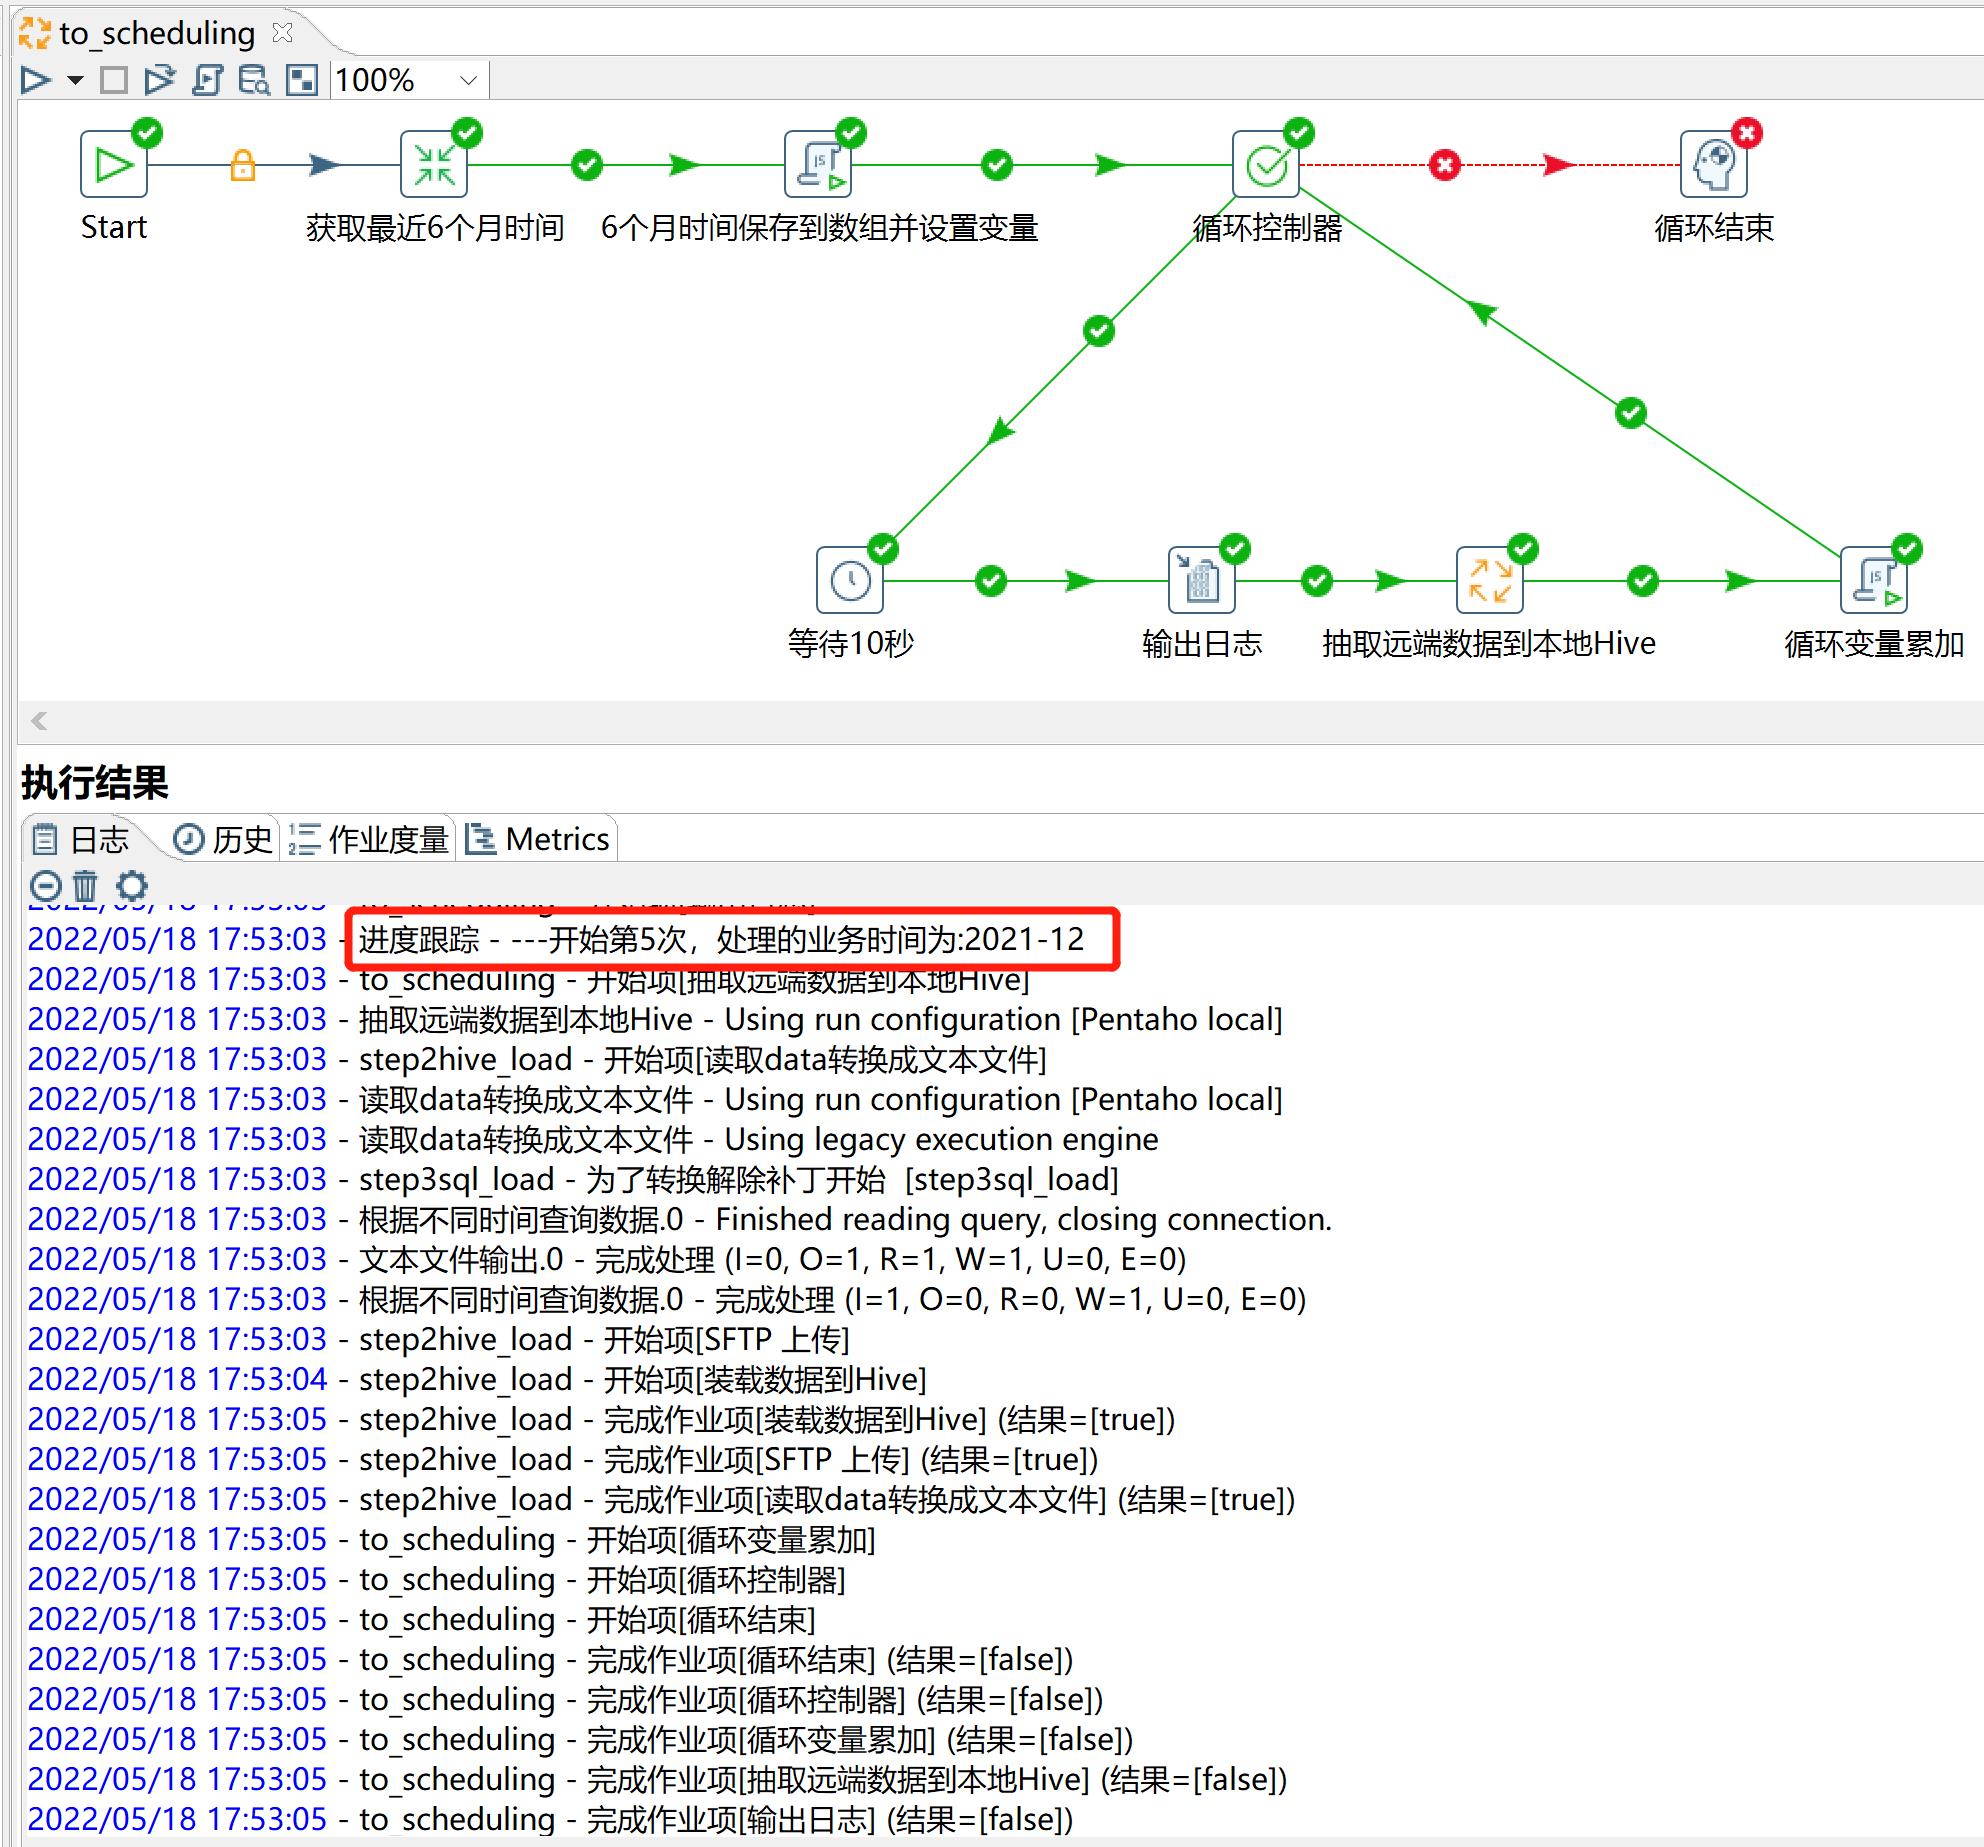Click log line 开始项[SFTP 上传]
Image resolution: width=1984 pixels, height=1847 pixels.
(x=438, y=1339)
